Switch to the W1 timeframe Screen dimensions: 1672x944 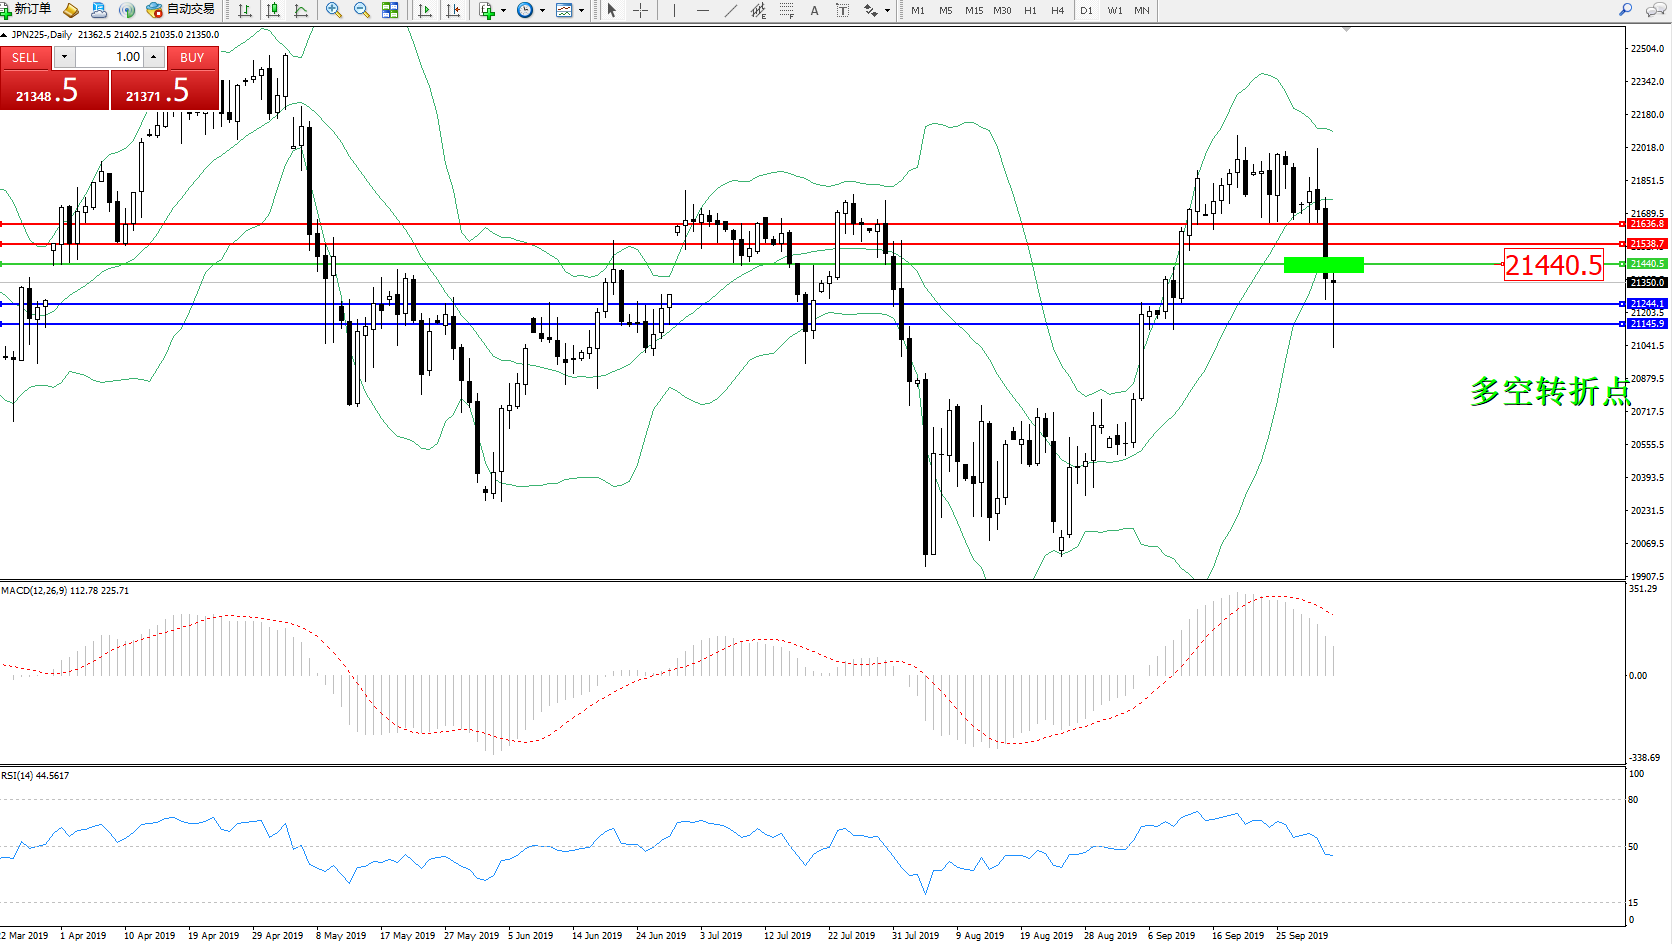(1115, 10)
